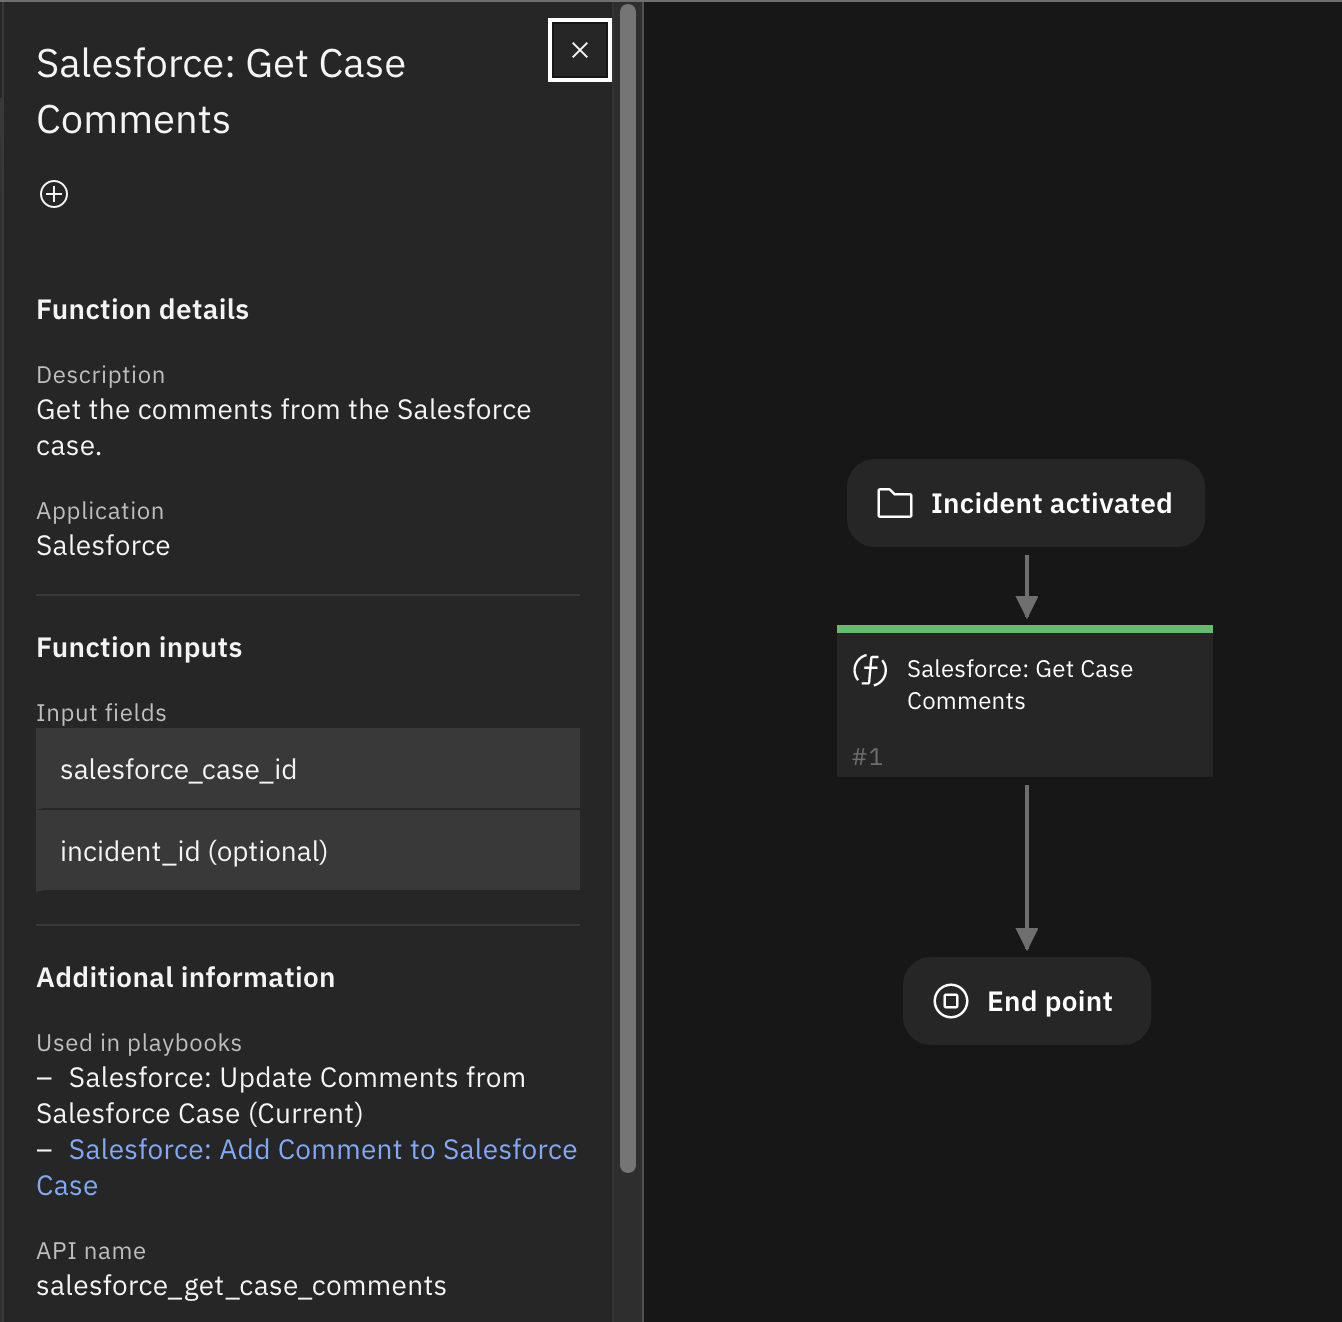
Task: Open the 'Salesforce: Add Comment to Salesforce Case' link
Action: click(307, 1167)
